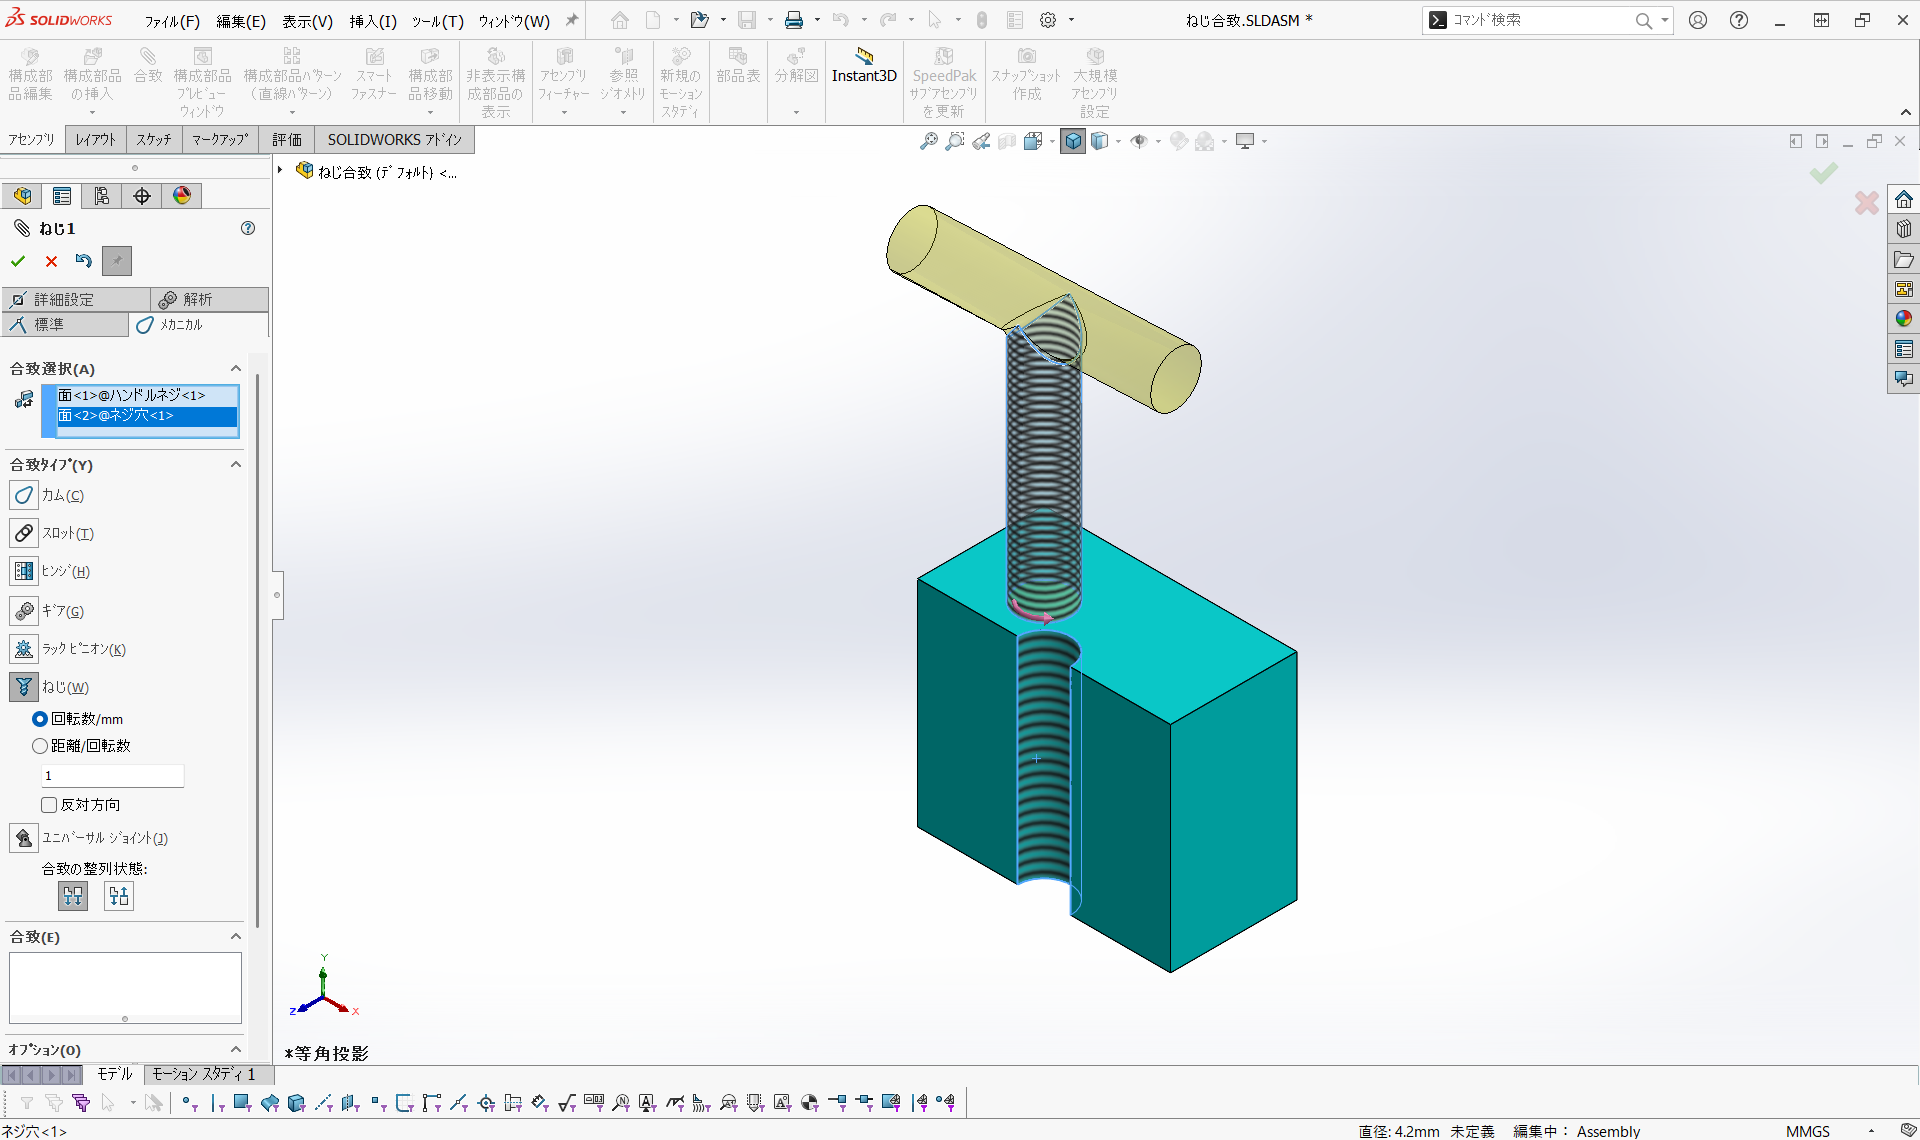Select the Universal Joint (ユニバーサルジョイント) mate icon
Viewport: 1920px width, 1140px height.
point(24,838)
